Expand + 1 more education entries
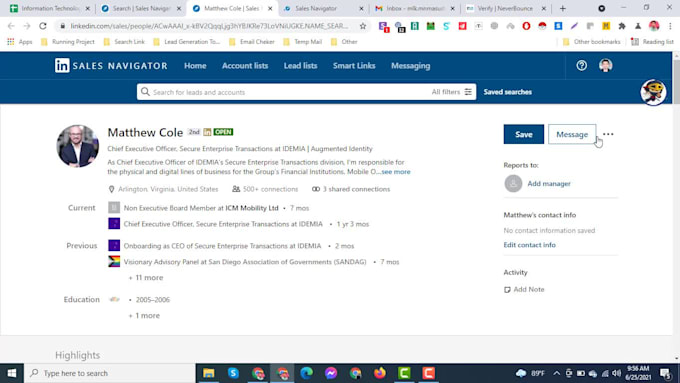This screenshot has height=383, width=680. point(144,315)
